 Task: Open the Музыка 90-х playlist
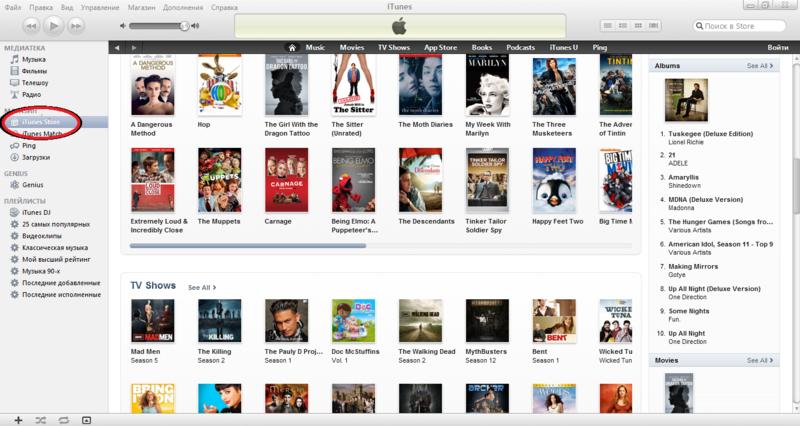41,271
